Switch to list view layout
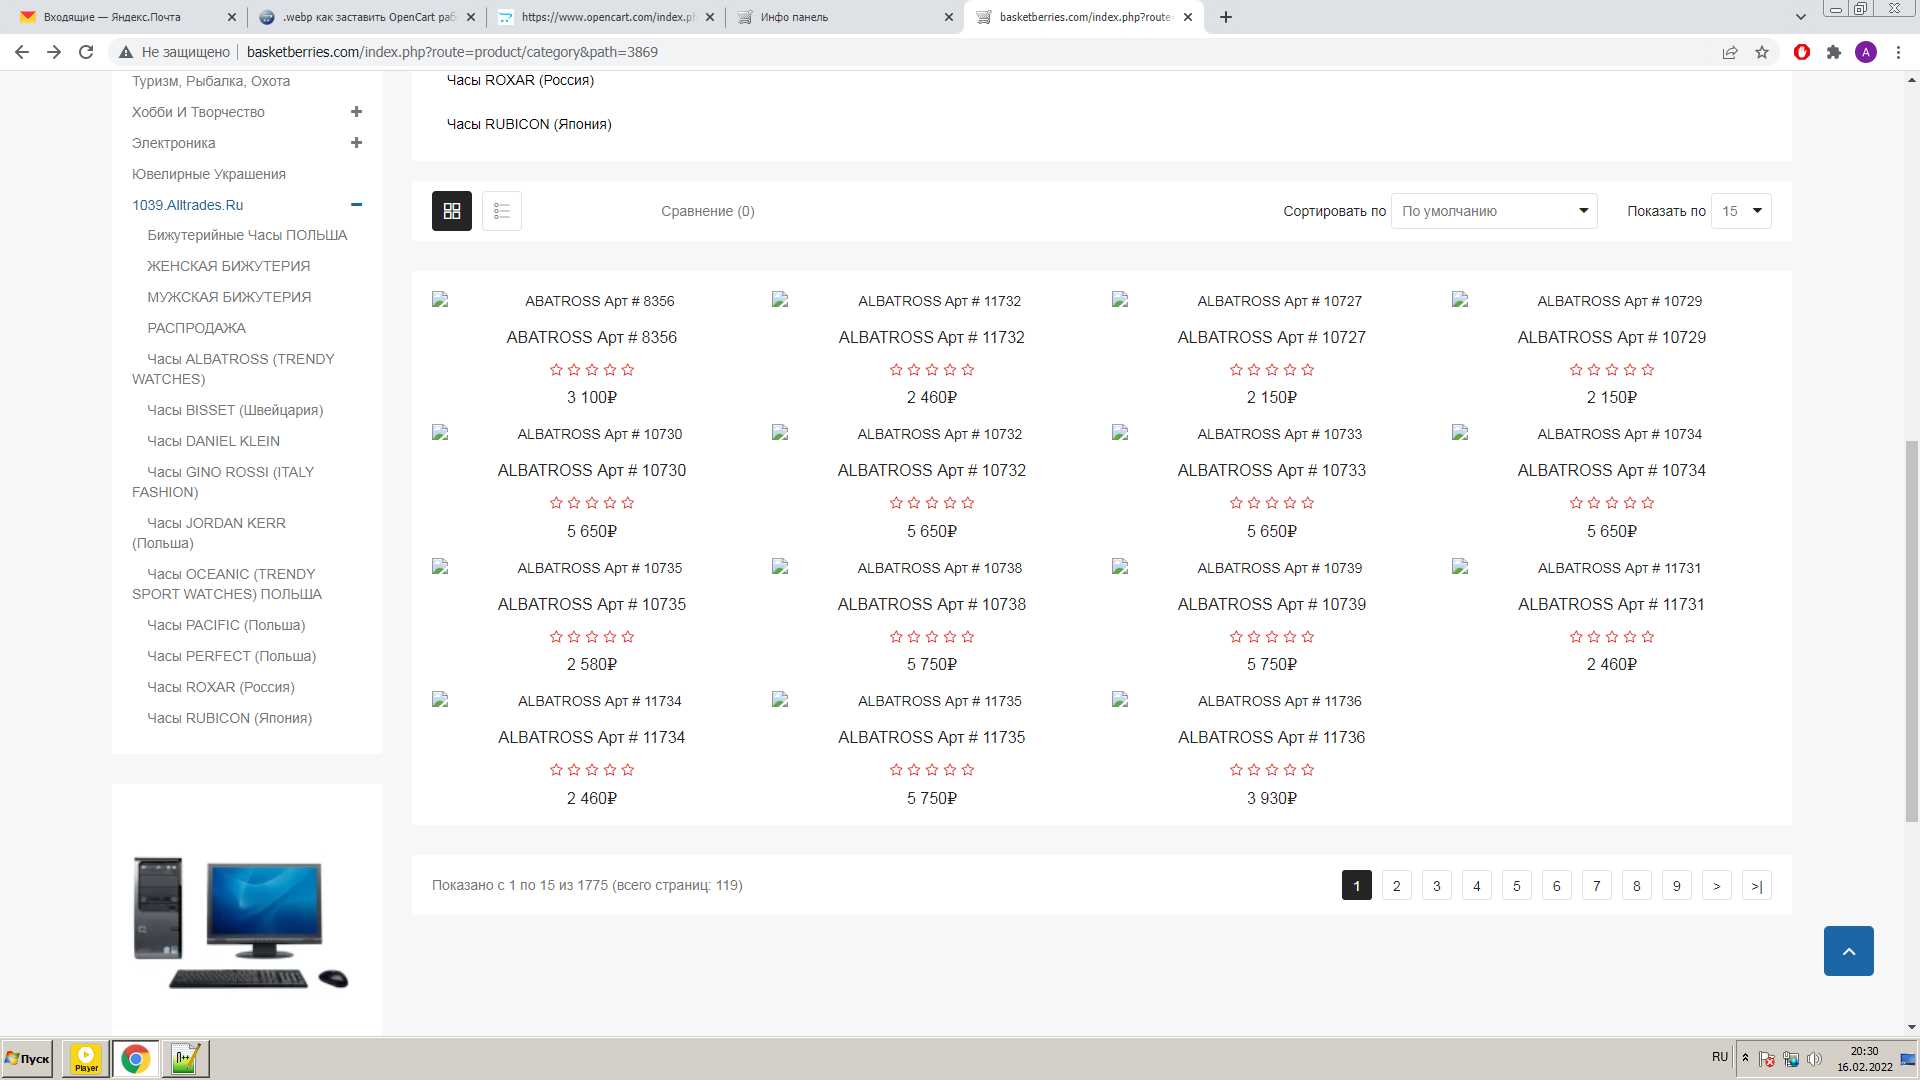Image resolution: width=1920 pixels, height=1080 pixels. [502, 211]
